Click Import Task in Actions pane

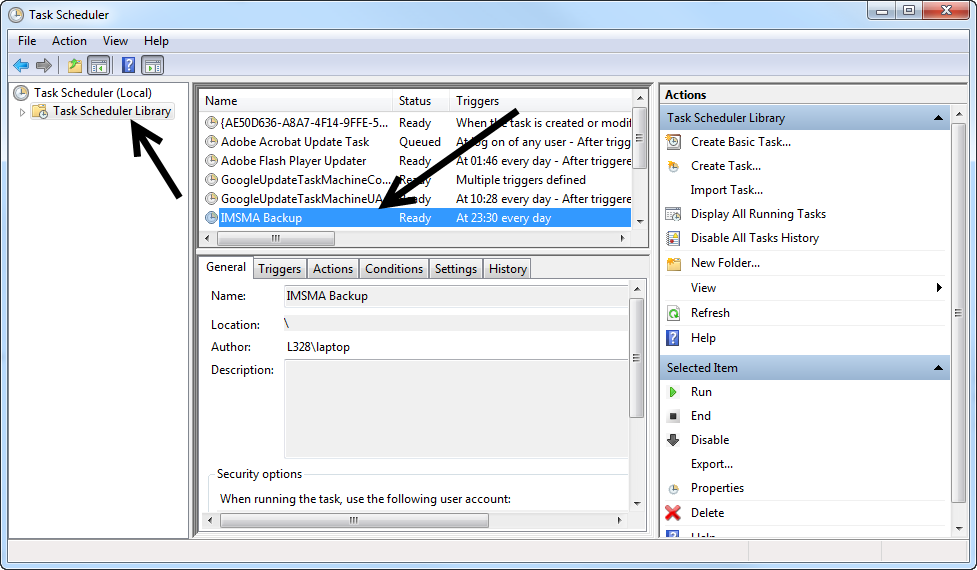tap(726, 190)
